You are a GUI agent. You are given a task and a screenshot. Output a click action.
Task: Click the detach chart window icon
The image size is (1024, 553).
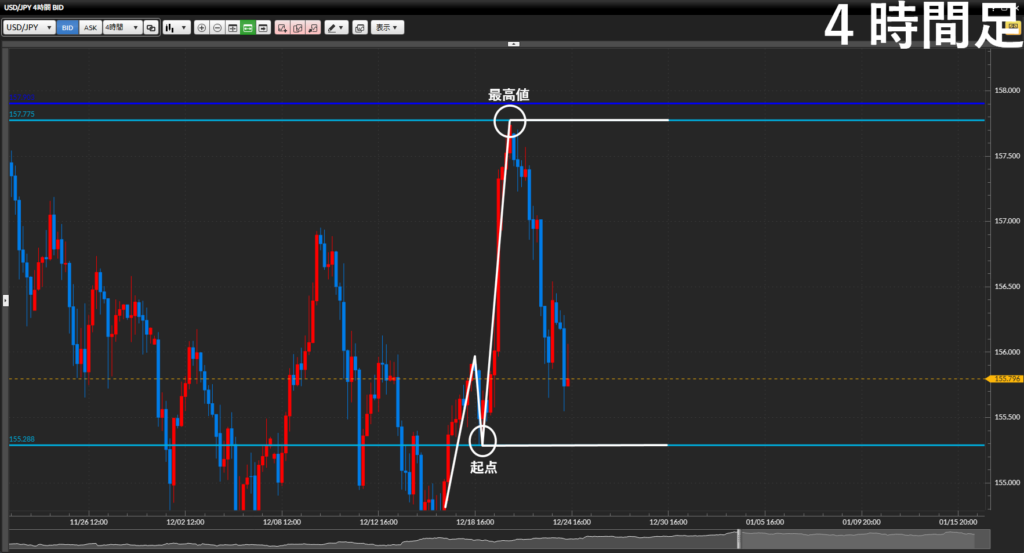click(x=360, y=28)
